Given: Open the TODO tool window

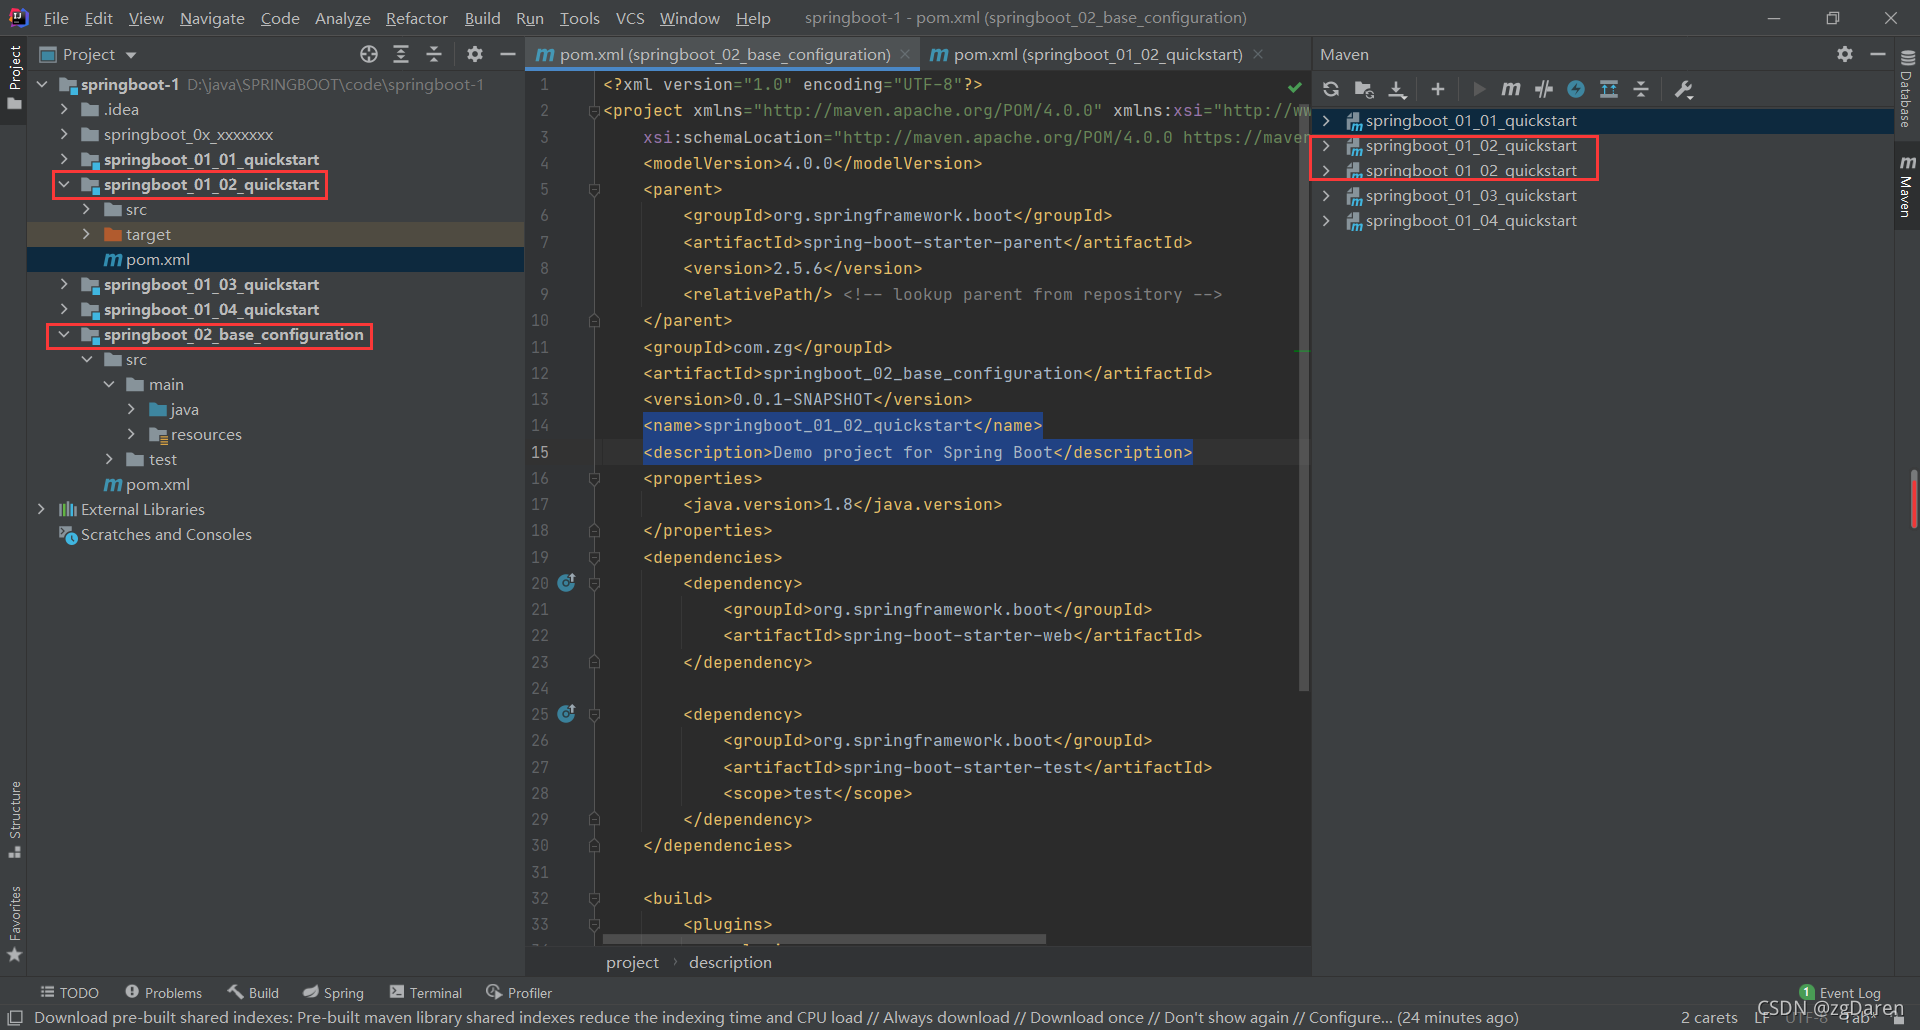Looking at the screenshot, I should coord(69,992).
